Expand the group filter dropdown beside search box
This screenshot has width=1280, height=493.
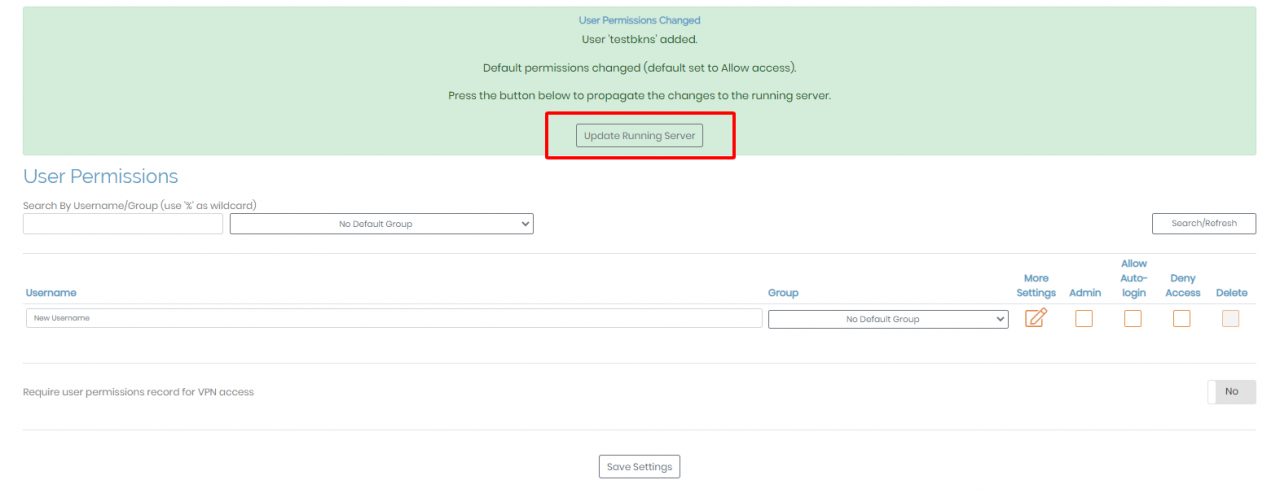pyautogui.click(x=381, y=224)
